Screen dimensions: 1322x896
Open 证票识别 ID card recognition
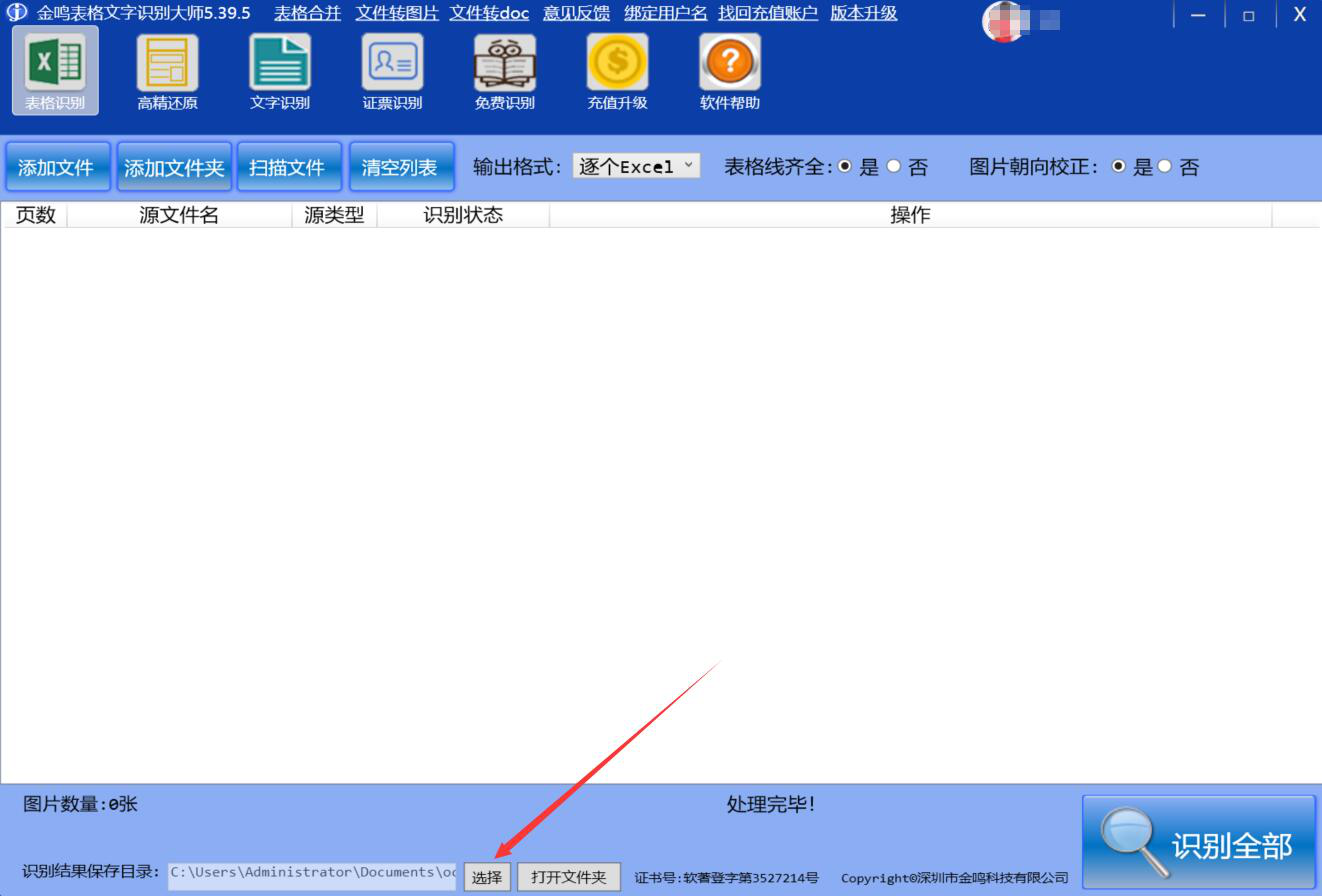tap(392, 71)
